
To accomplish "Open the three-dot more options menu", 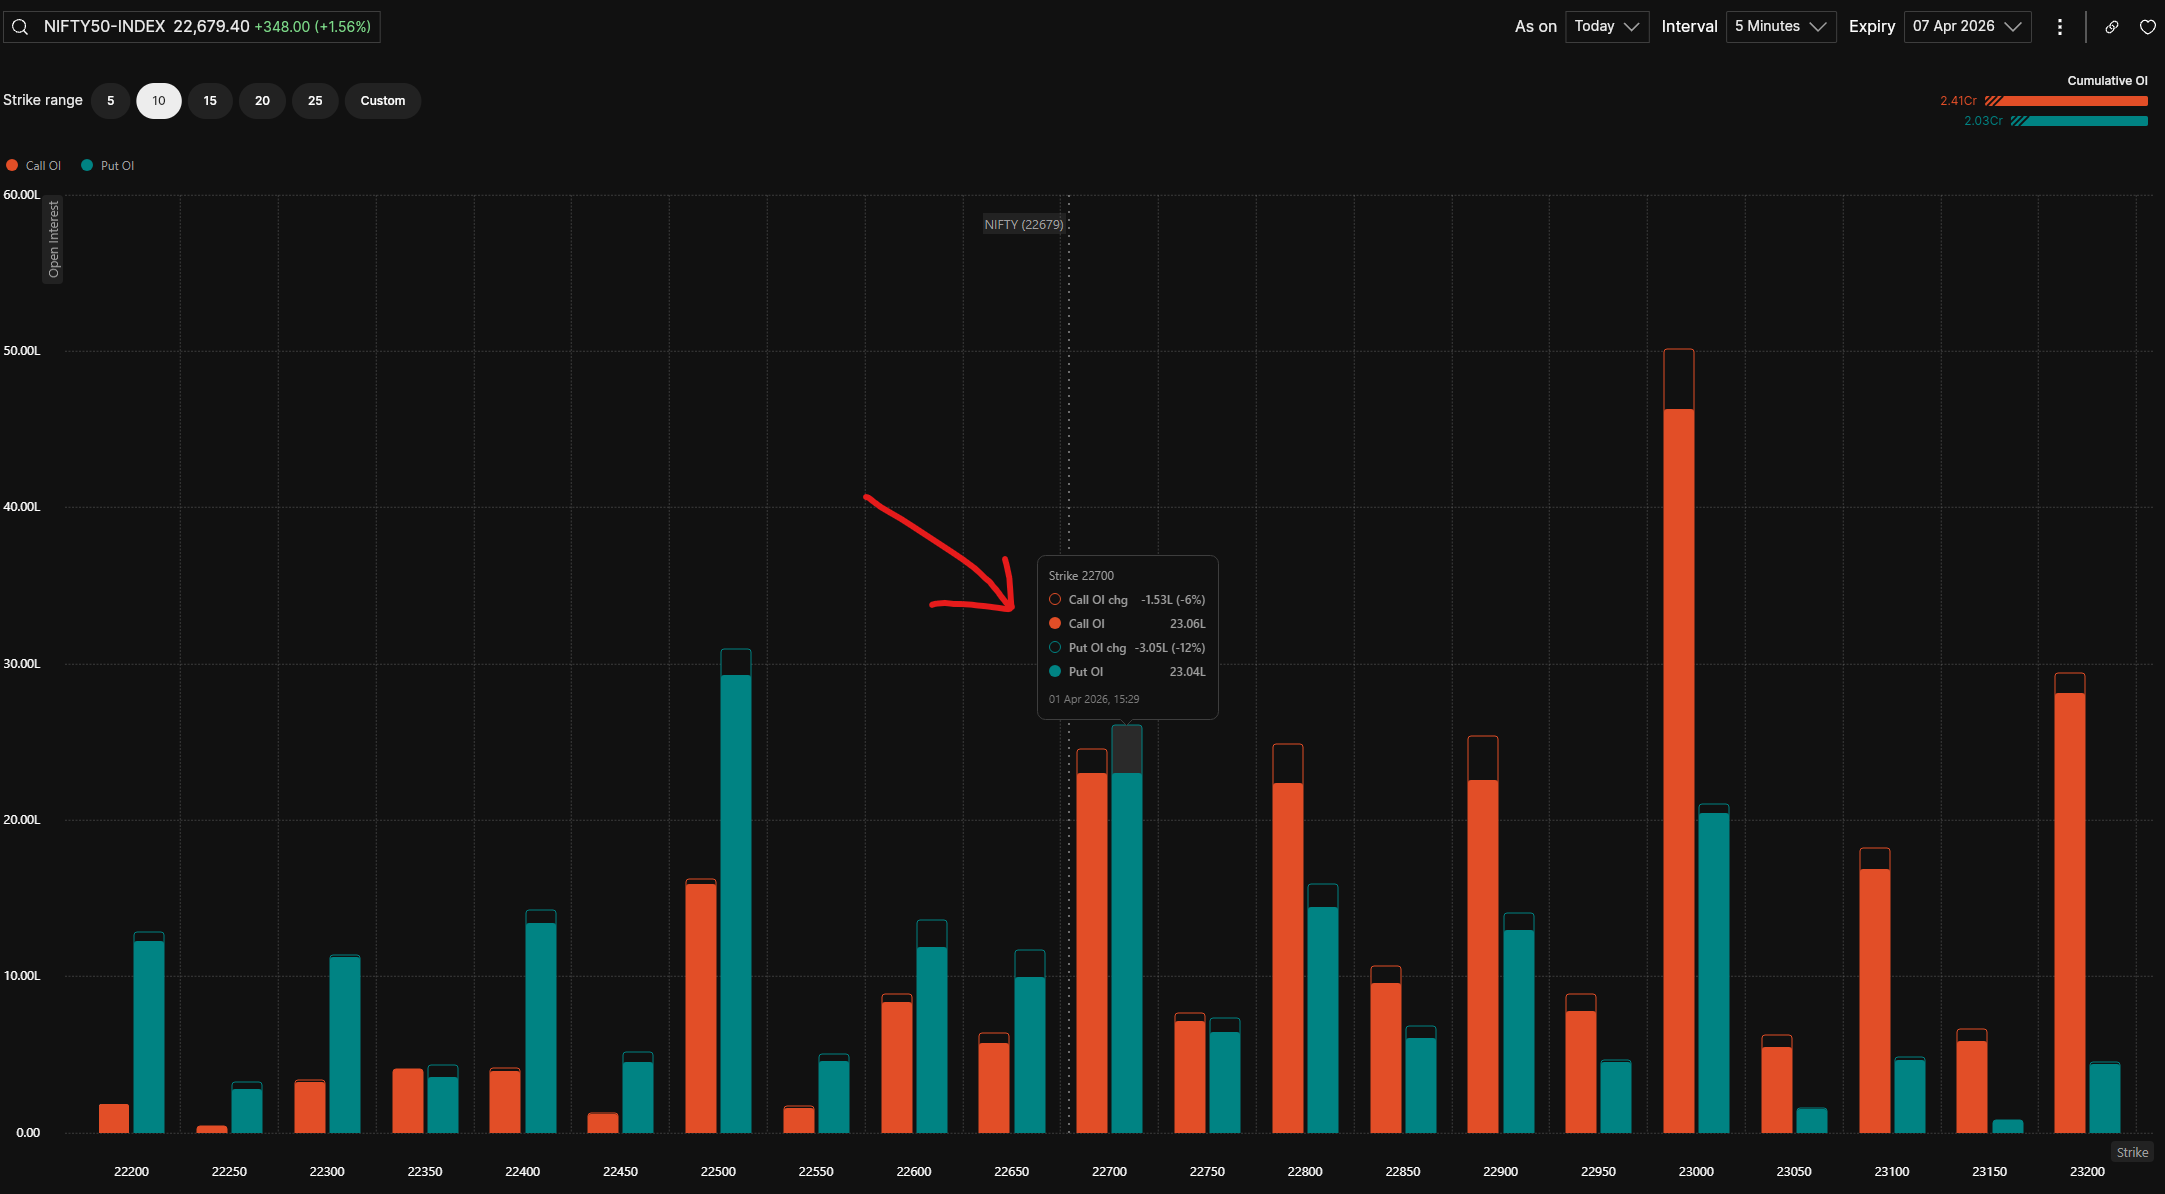I will 2059,27.
